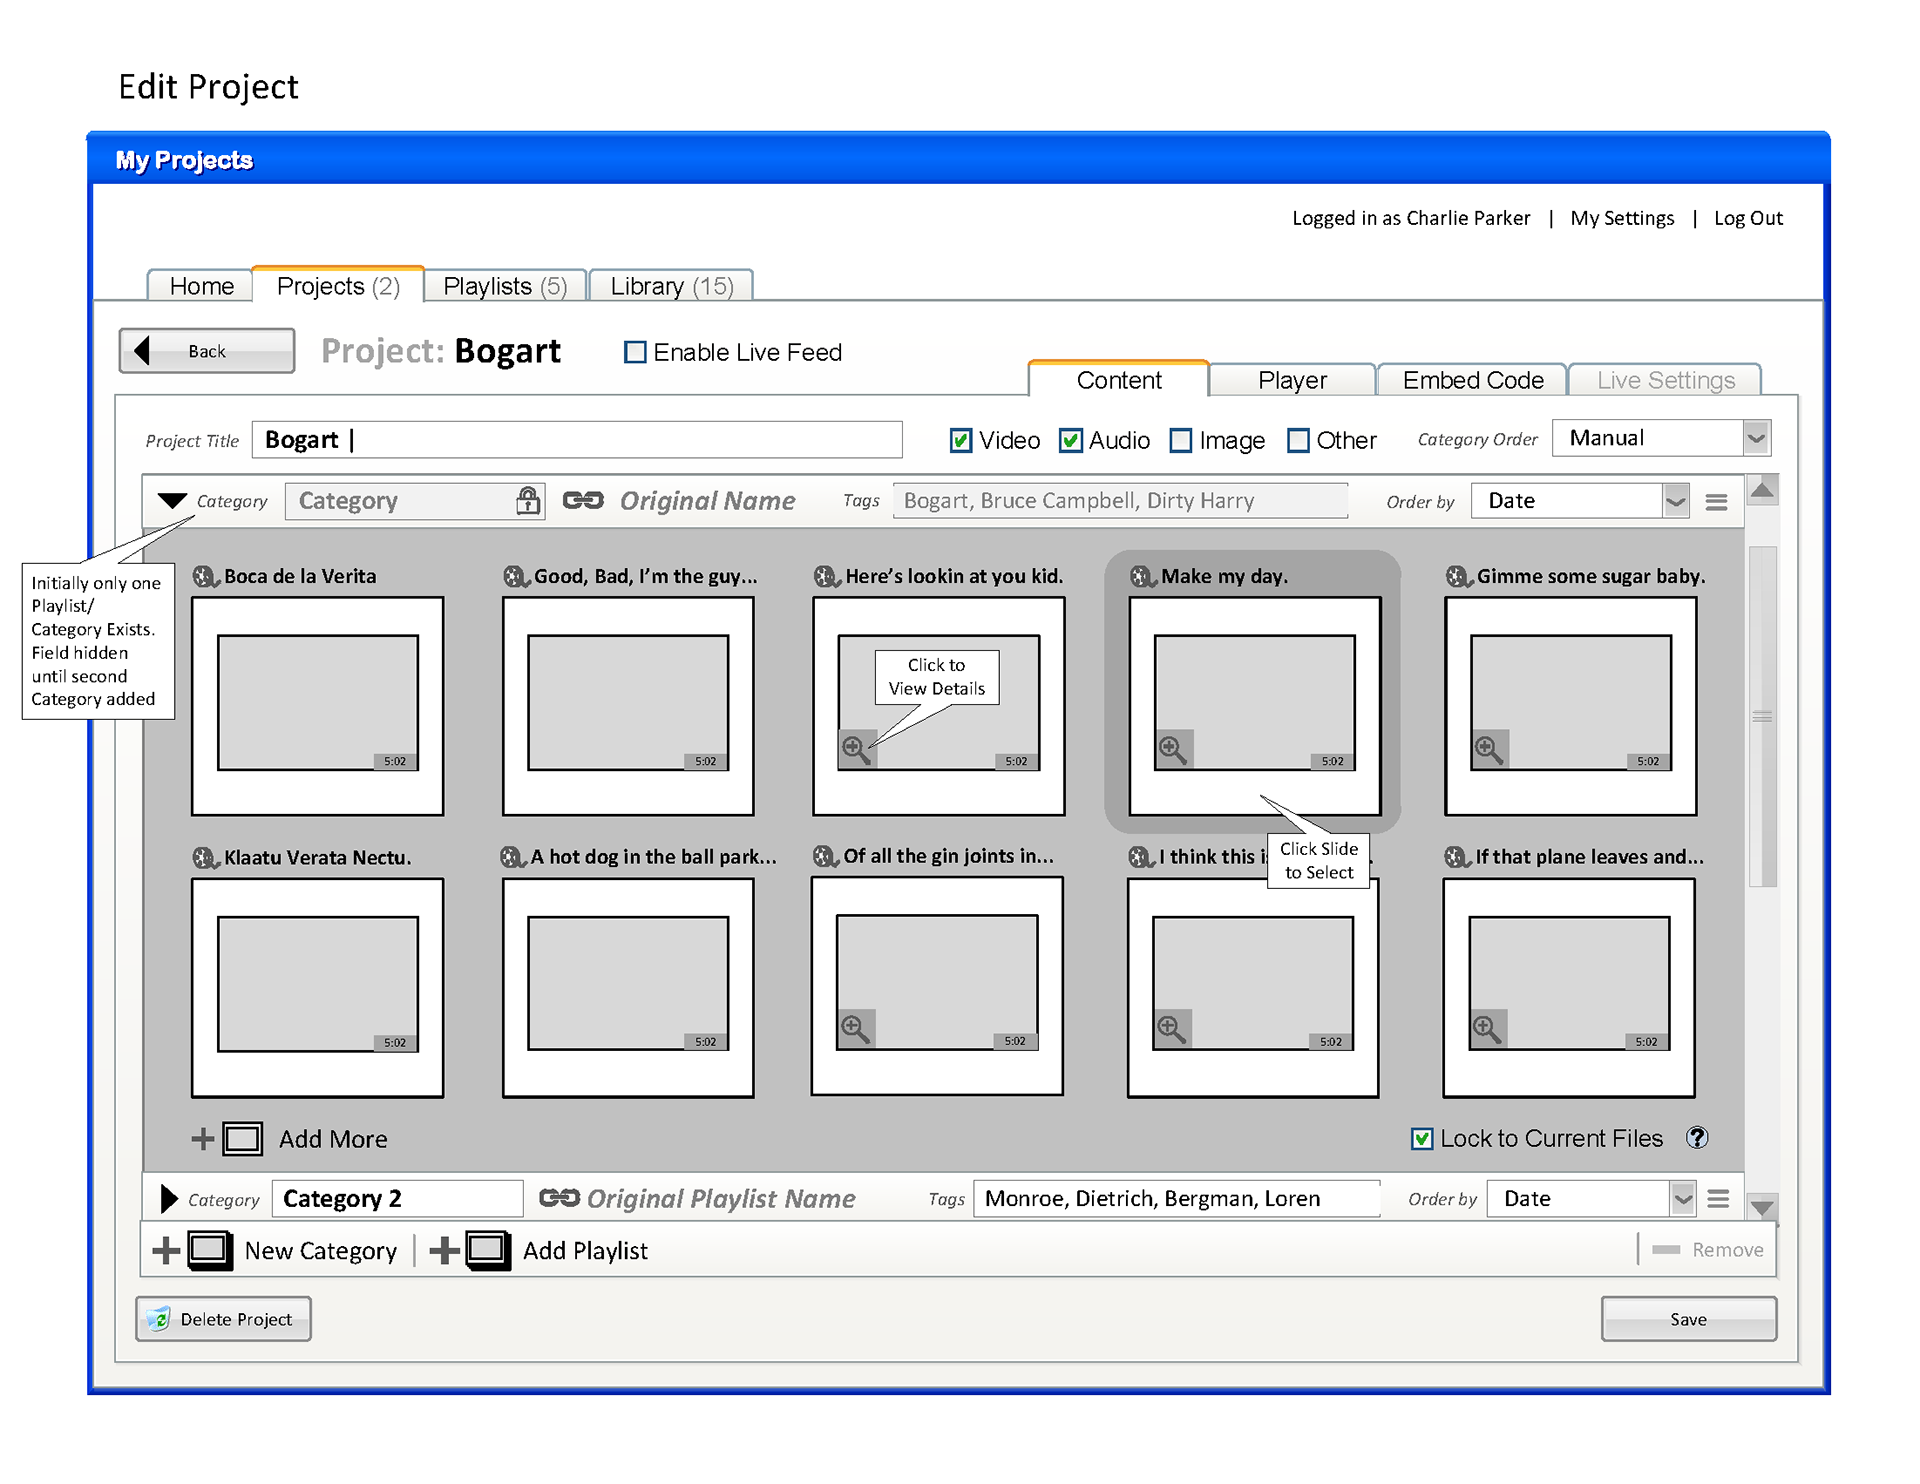Image resolution: width=1920 pixels, height=1484 pixels.
Task: Click the drag handle on Category 2 row
Action: 1718,1199
